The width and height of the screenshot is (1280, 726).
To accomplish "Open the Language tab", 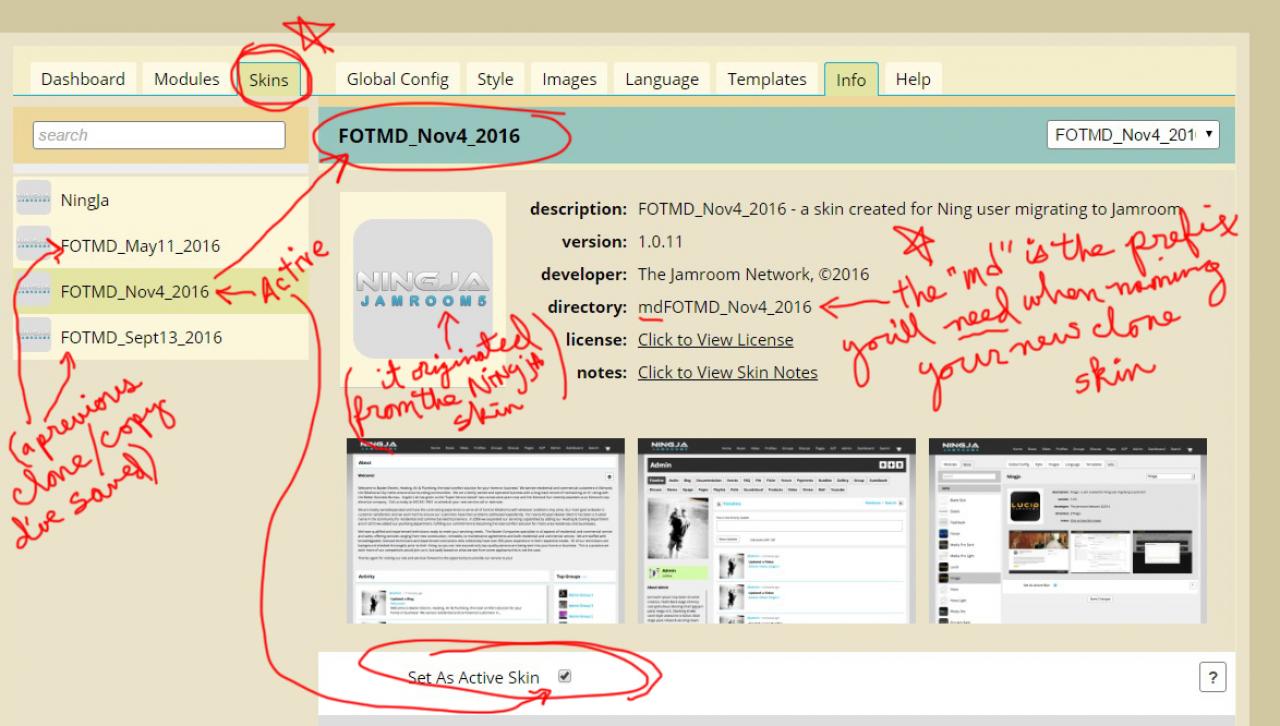I will pyautogui.click(x=662, y=80).
